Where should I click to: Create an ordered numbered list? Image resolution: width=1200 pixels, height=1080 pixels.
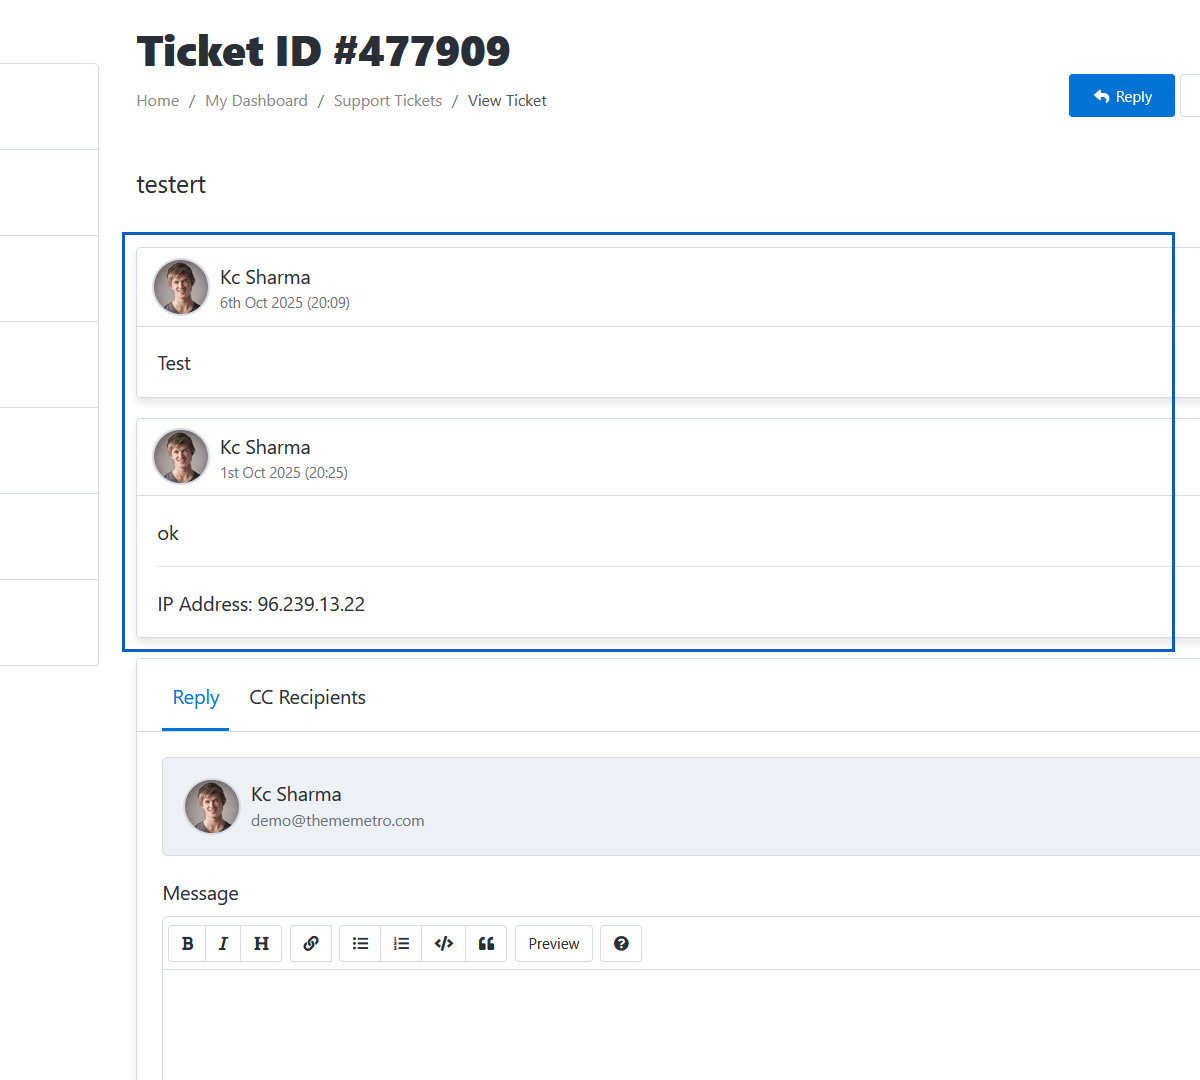pyautogui.click(x=401, y=944)
